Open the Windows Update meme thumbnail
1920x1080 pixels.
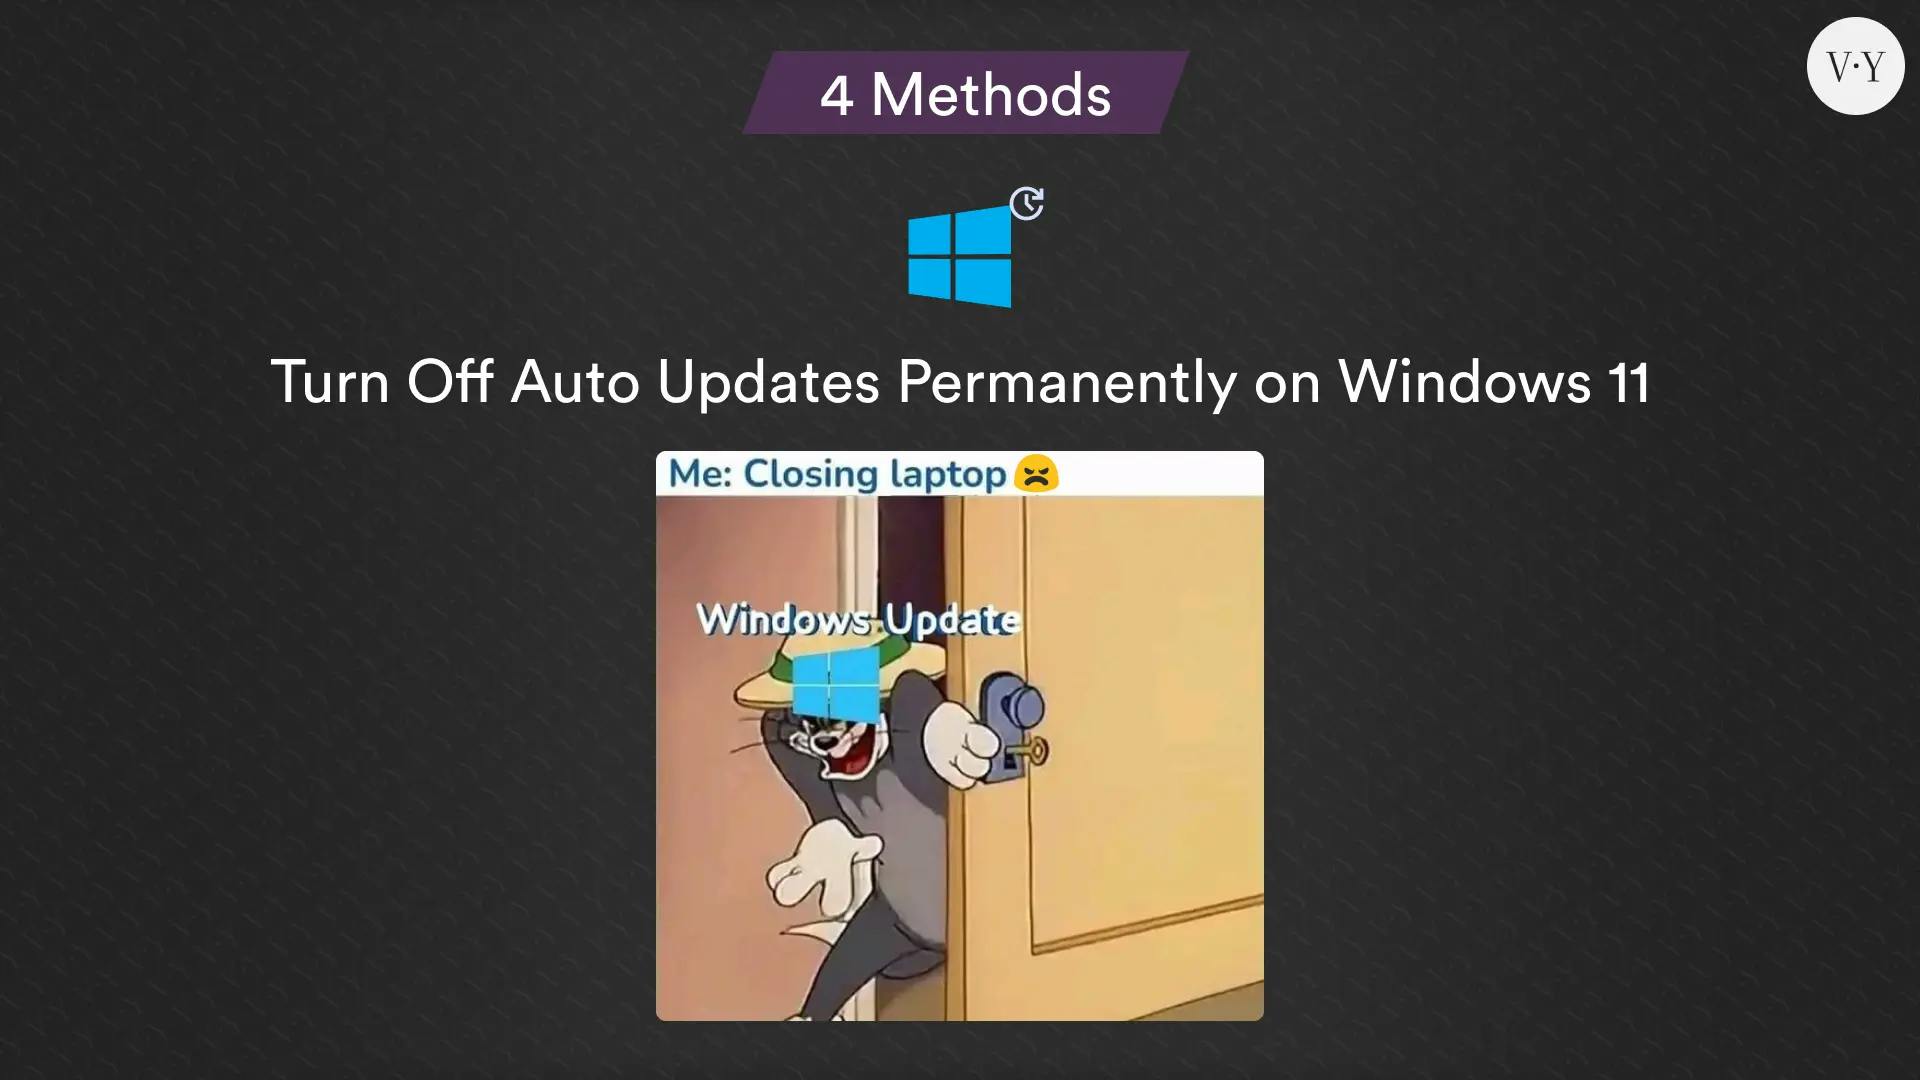point(960,735)
